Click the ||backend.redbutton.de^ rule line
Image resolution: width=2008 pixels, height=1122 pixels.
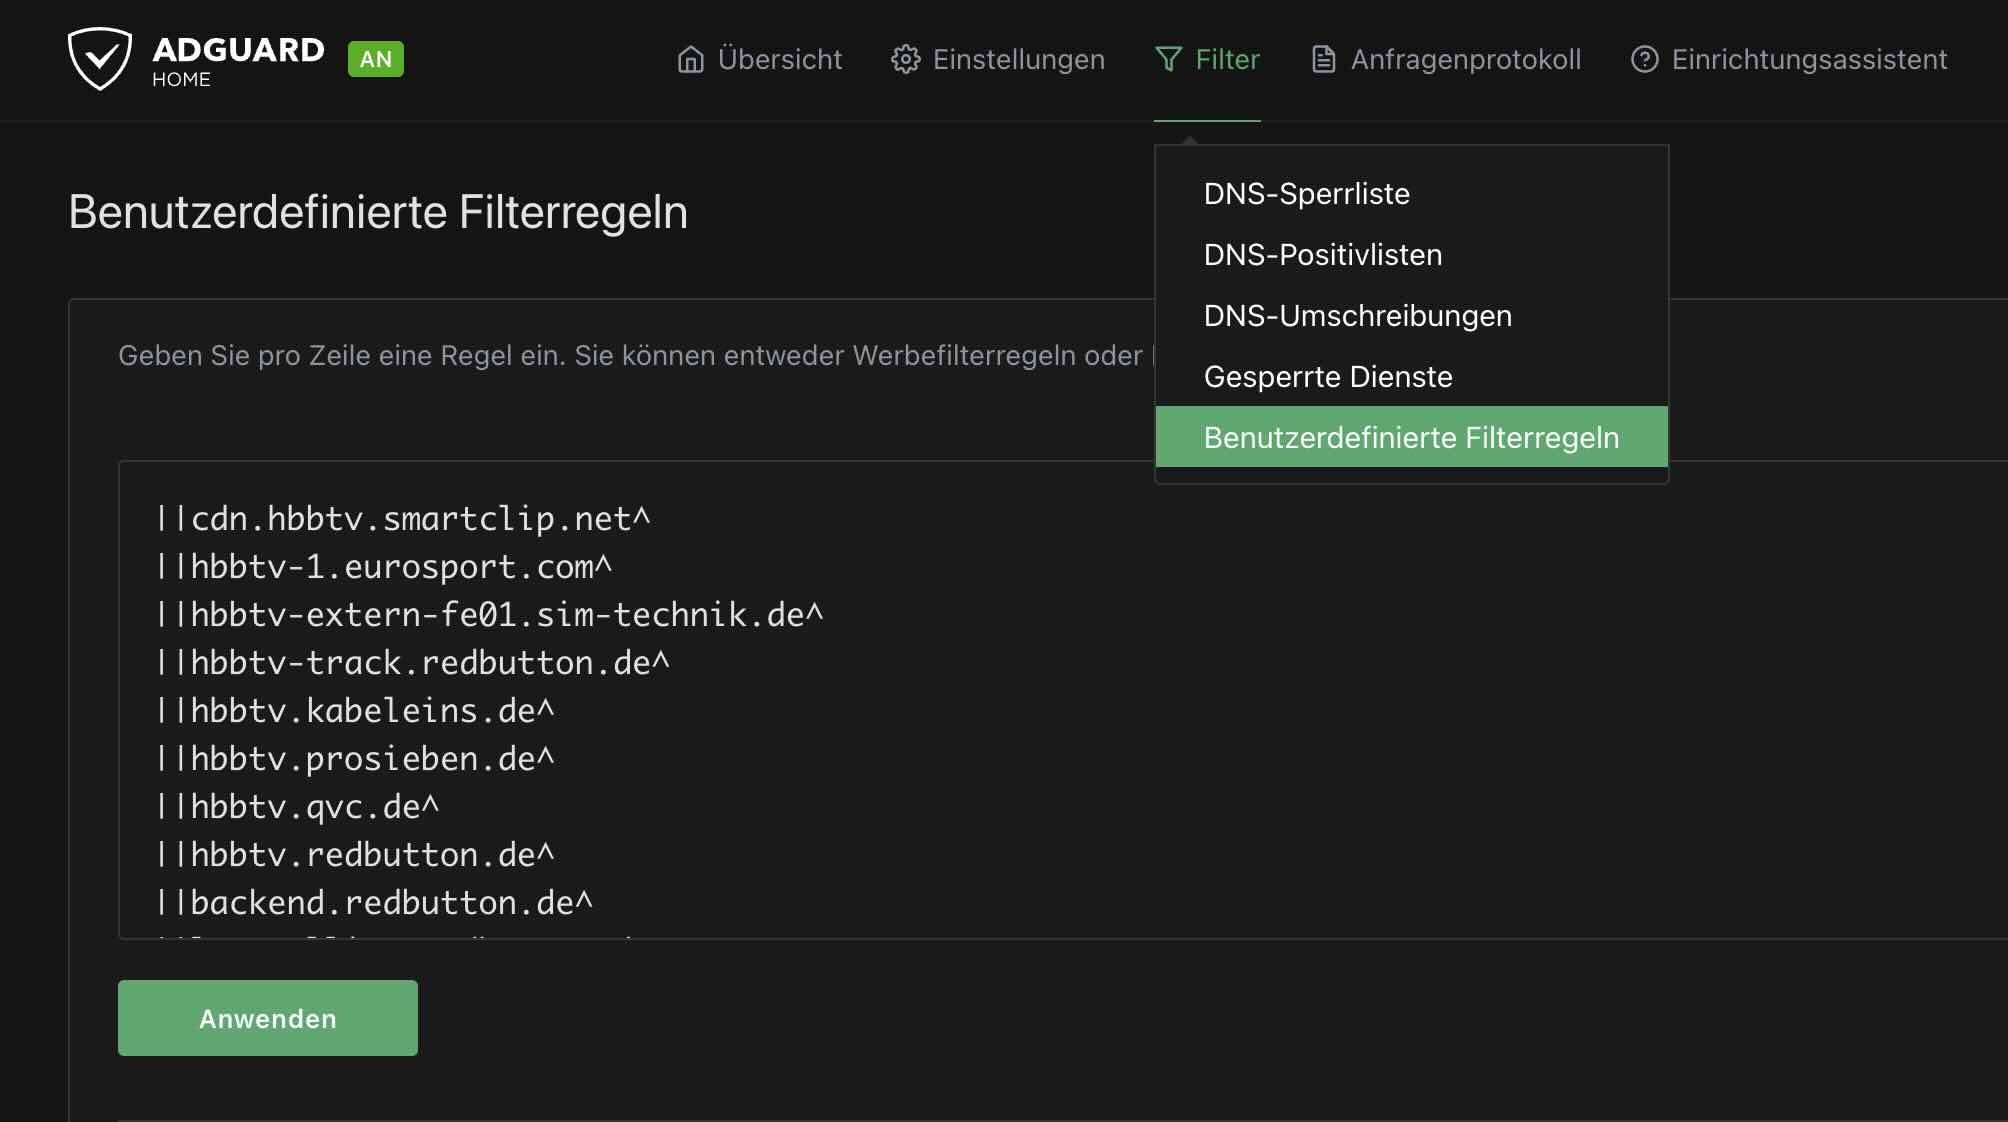pyautogui.click(x=375, y=902)
